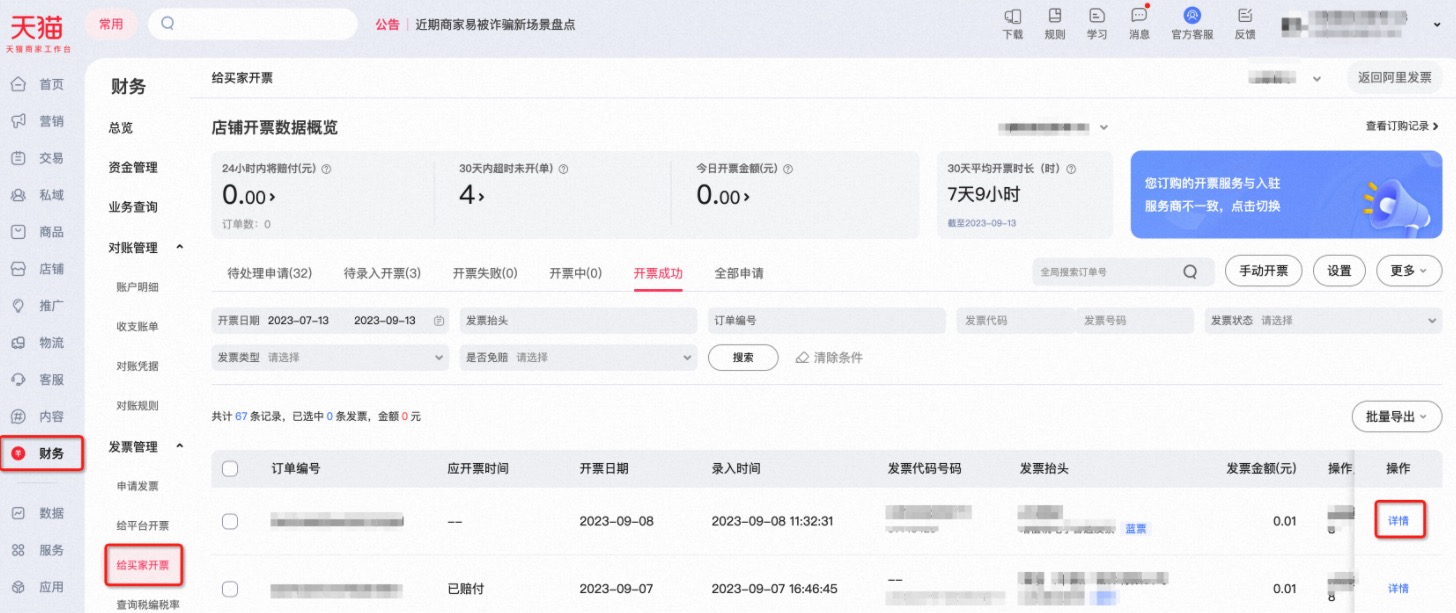This screenshot has width=1456, height=613.
Task: Click 学习 learning icon in header
Action: click(x=1097, y=16)
